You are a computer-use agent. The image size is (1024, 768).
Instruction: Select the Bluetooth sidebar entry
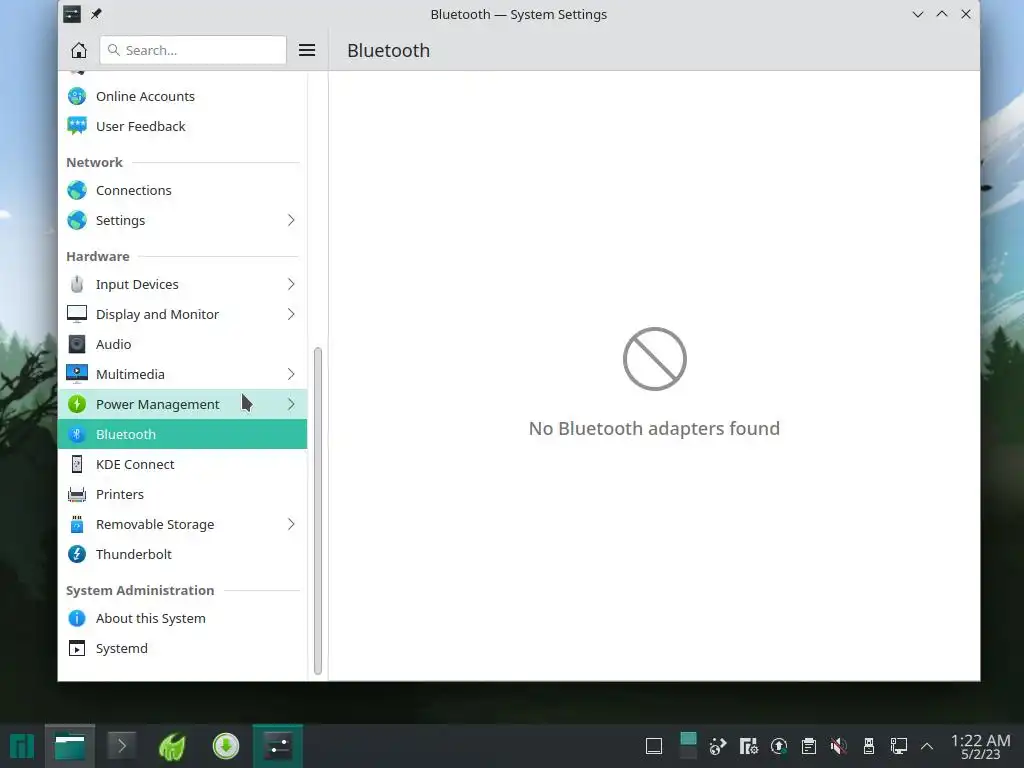coord(182,434)
